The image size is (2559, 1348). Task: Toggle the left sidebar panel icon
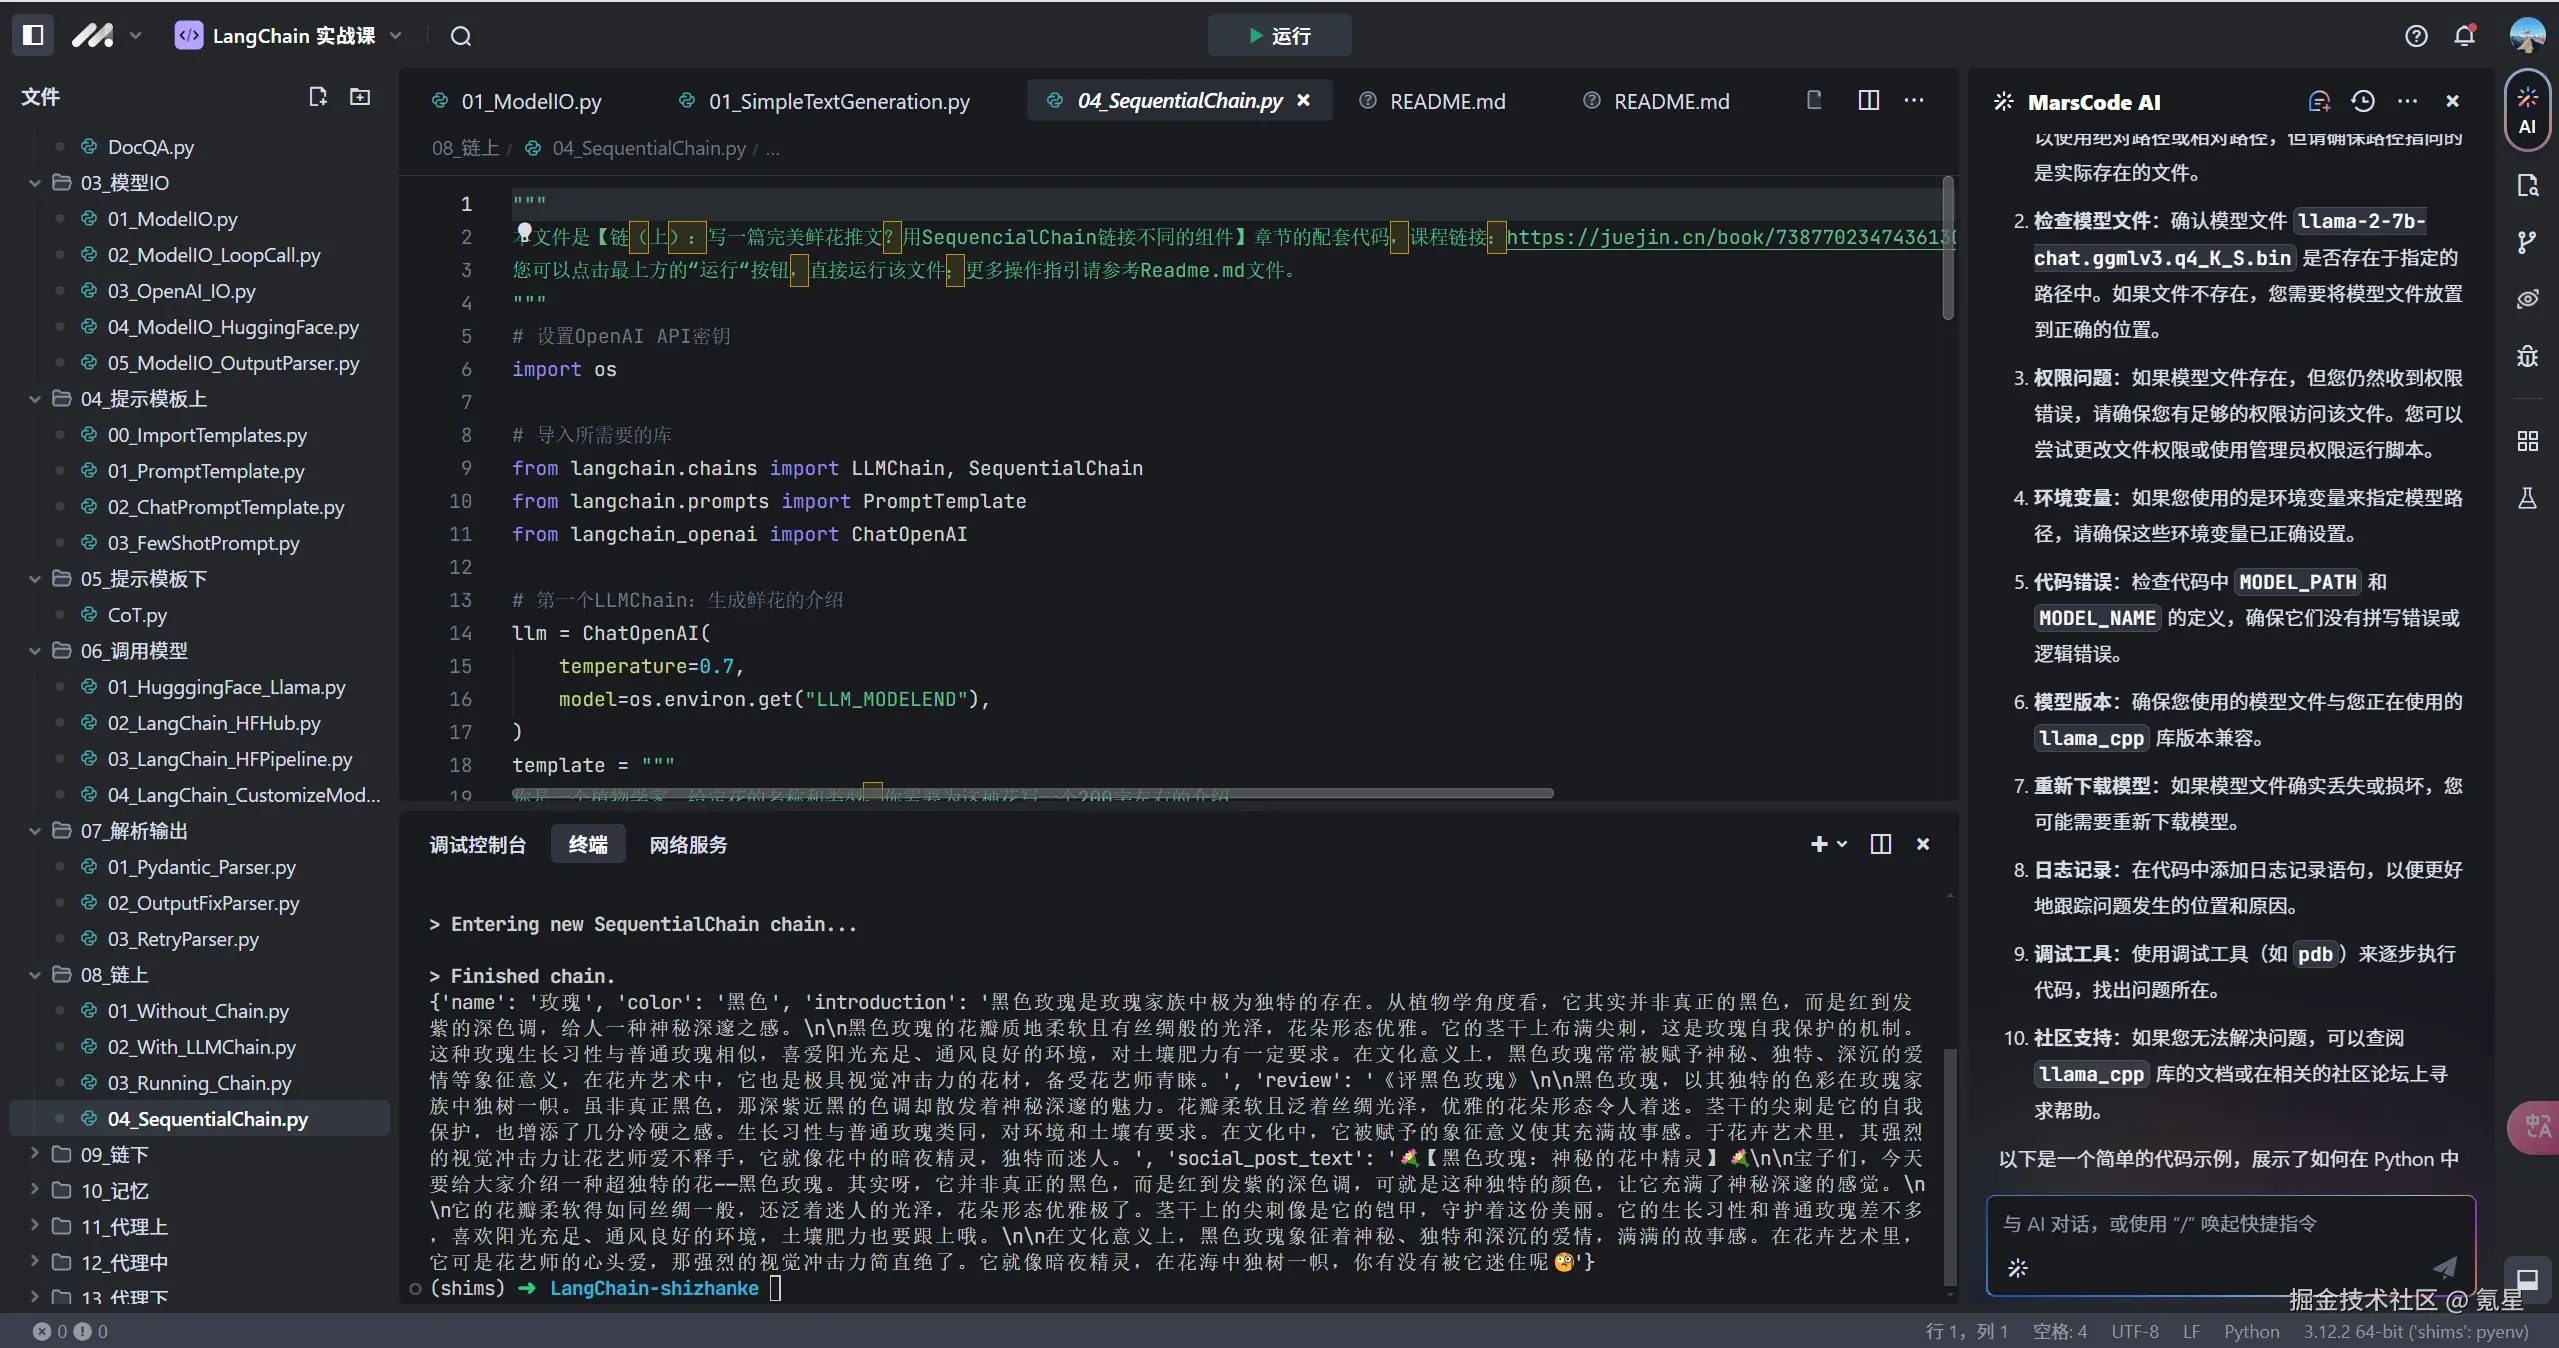coord(33,35)
